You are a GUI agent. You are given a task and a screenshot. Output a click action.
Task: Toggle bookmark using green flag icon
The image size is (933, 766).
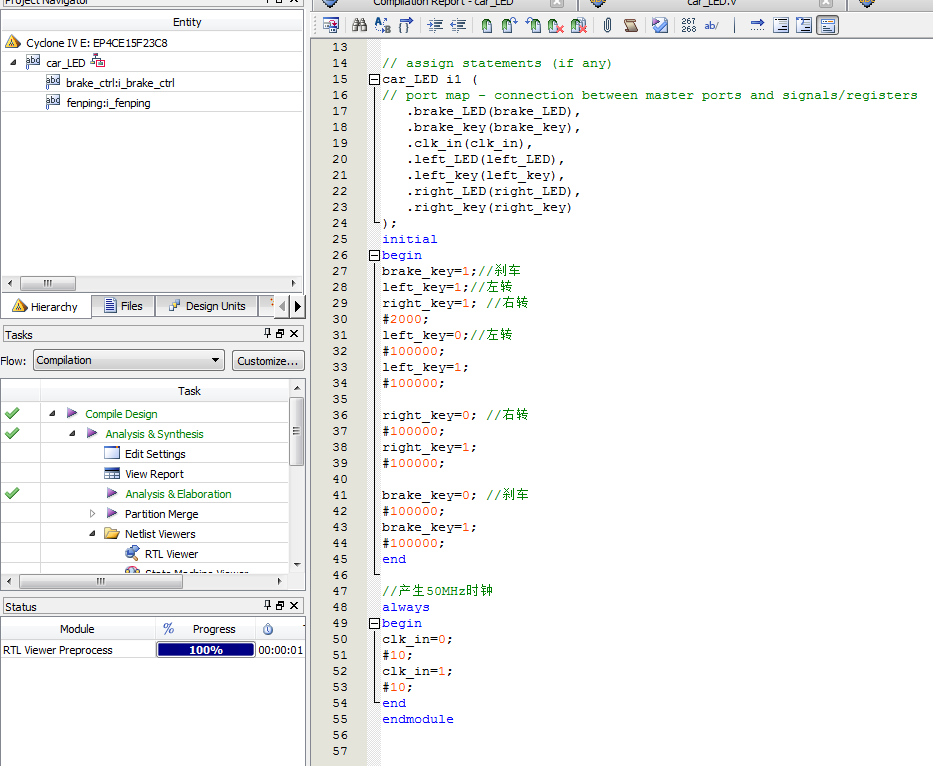pyautogui.click(x=487, y=26)
